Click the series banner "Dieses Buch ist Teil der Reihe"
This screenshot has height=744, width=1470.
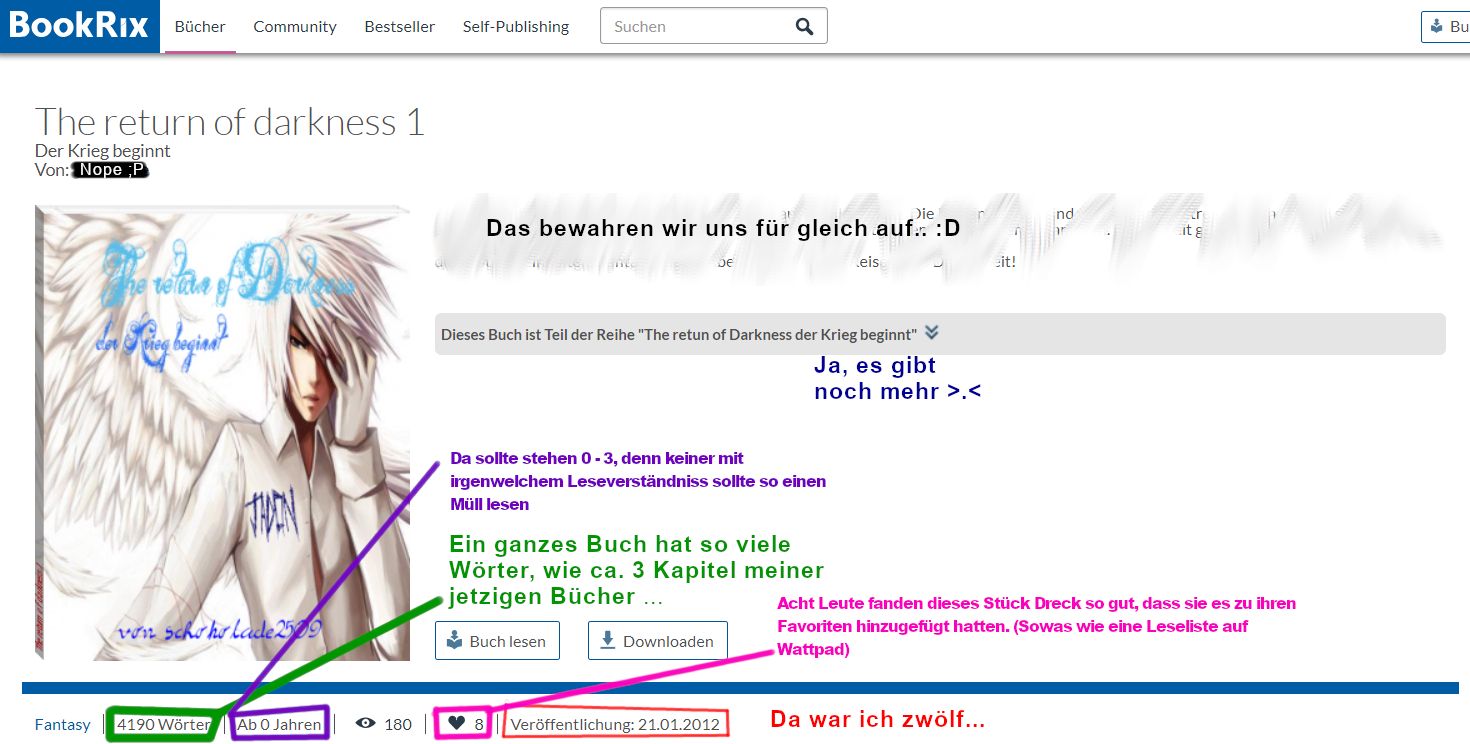tap(940, 334)
